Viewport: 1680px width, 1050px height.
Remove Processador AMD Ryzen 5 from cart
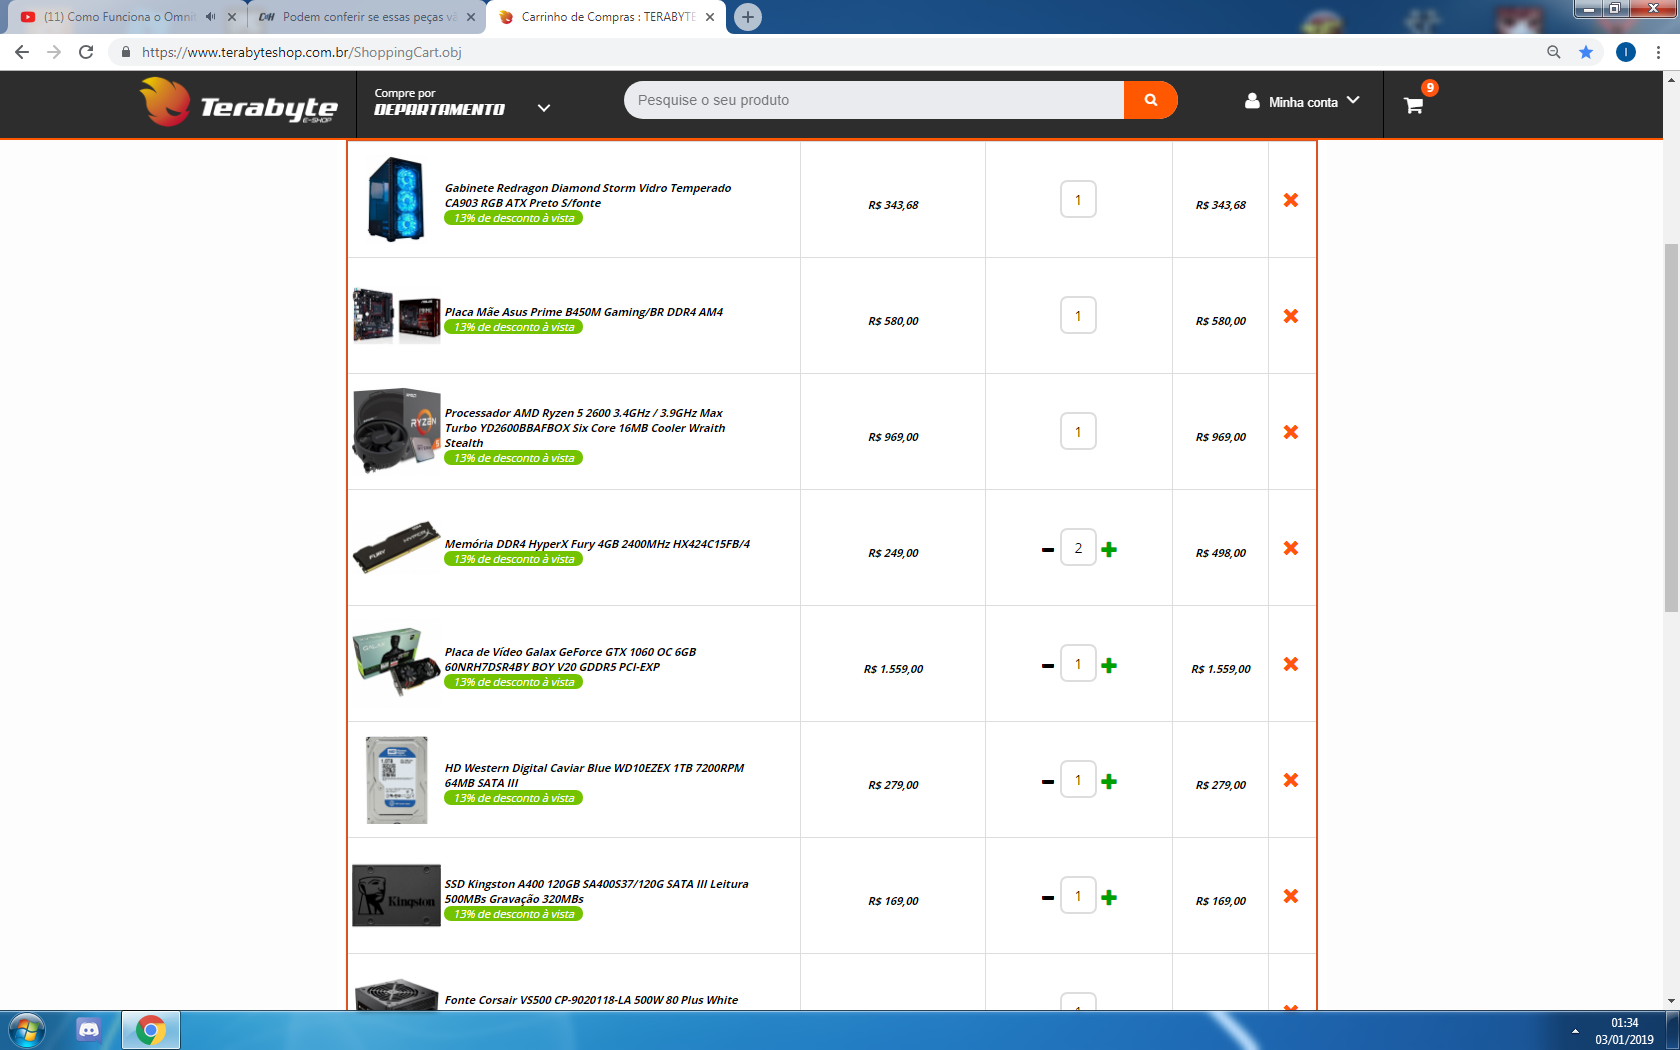1291,432
